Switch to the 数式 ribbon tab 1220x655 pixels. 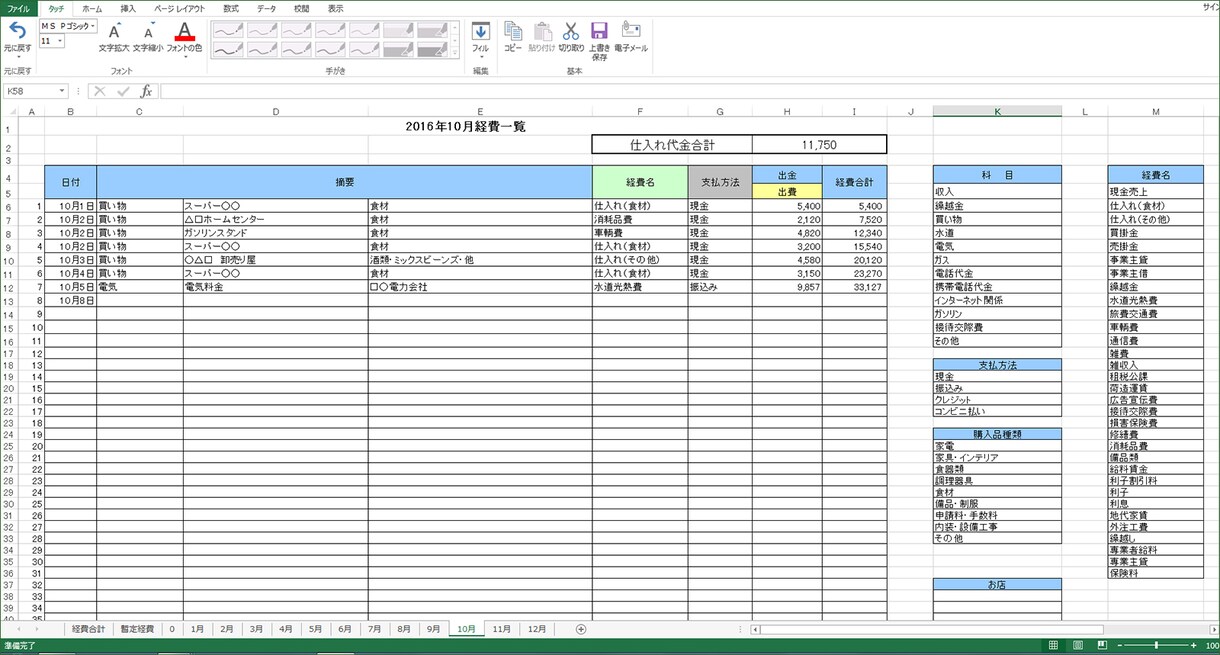click(231, 7)
